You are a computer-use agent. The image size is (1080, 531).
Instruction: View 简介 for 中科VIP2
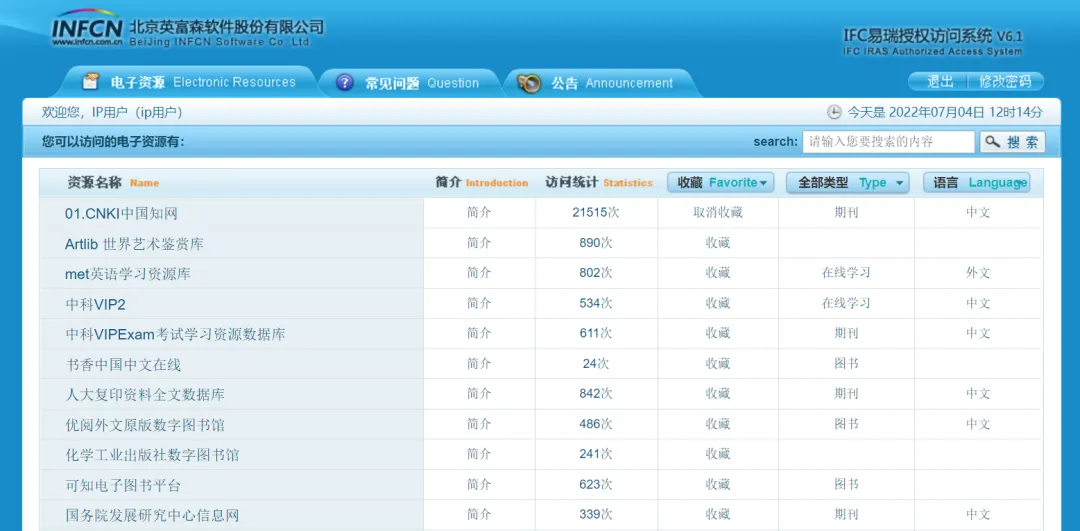point(479,303)
